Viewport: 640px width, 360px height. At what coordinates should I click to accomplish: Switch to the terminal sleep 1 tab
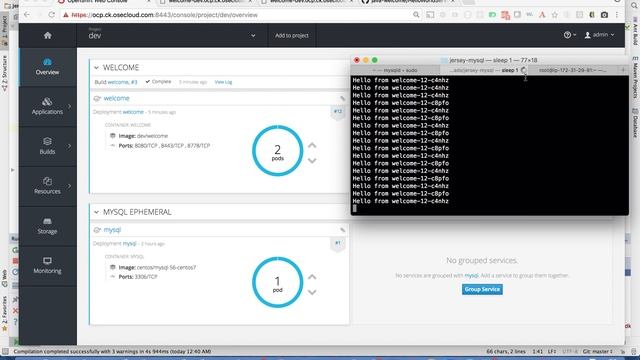tap(484, 70)
